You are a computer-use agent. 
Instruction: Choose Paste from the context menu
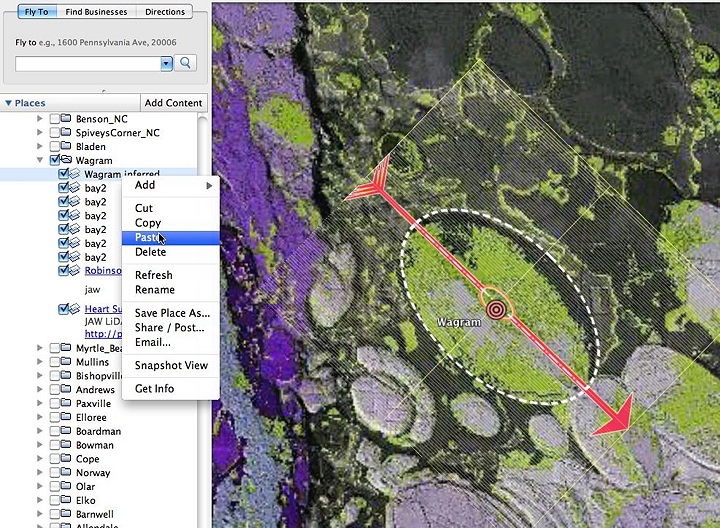147,238
